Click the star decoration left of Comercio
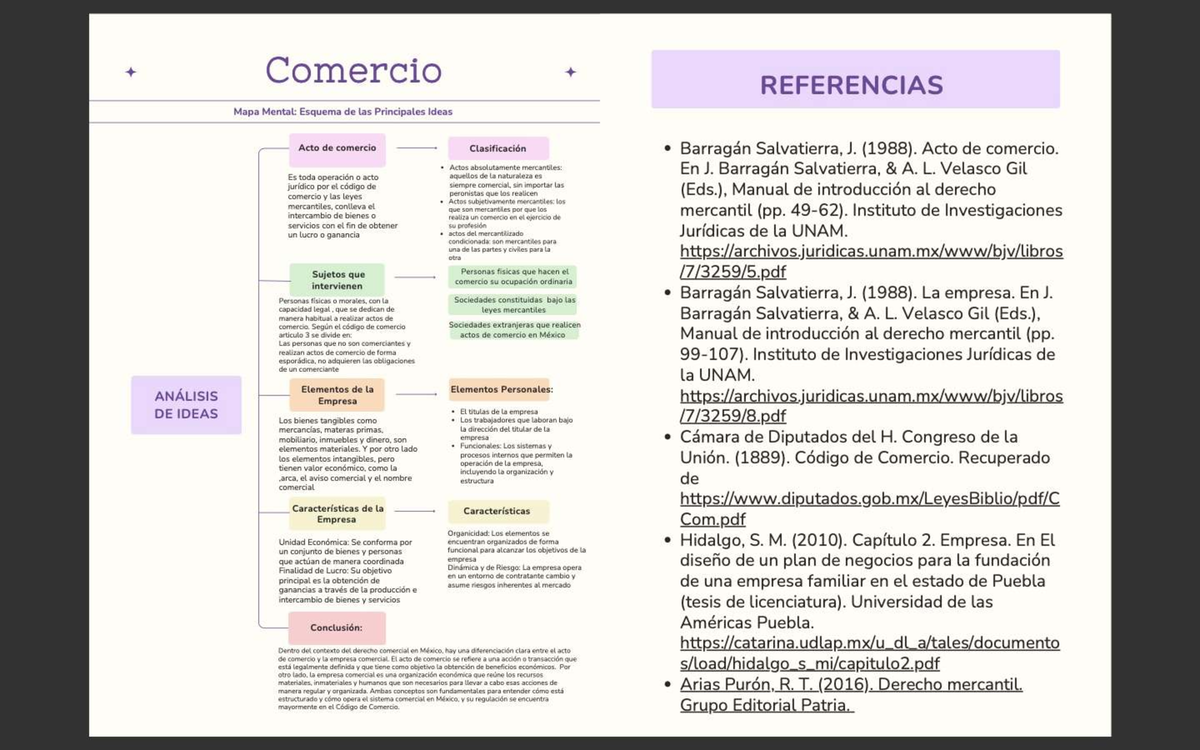Image resolution: width=1200 pixels, height=750 pixels. pos(131,72)
